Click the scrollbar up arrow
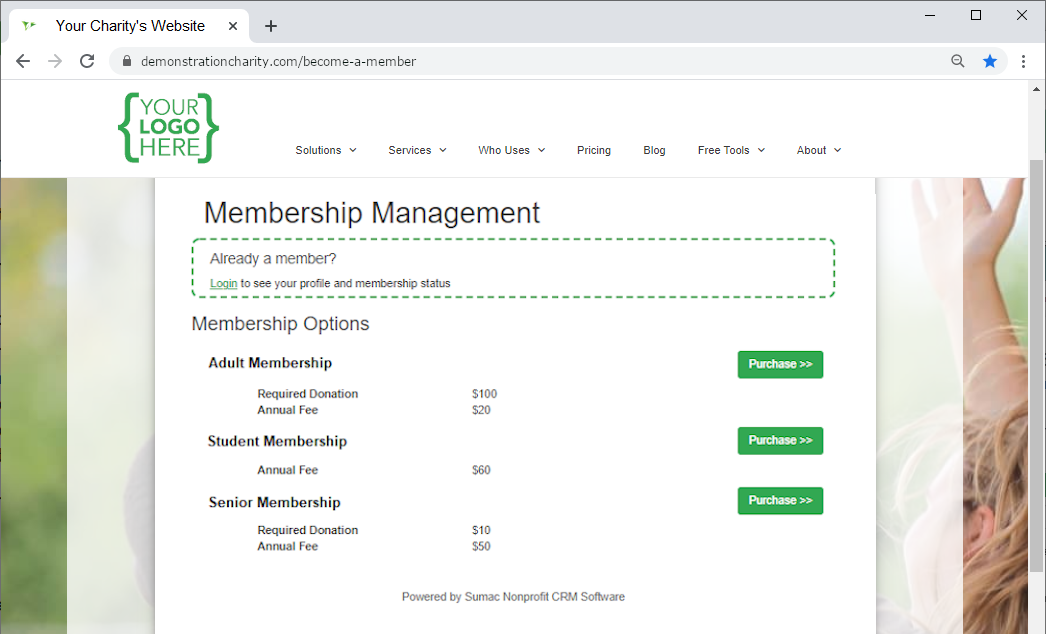This screenshot has width=1046, height=634. tap(1036, 88)
